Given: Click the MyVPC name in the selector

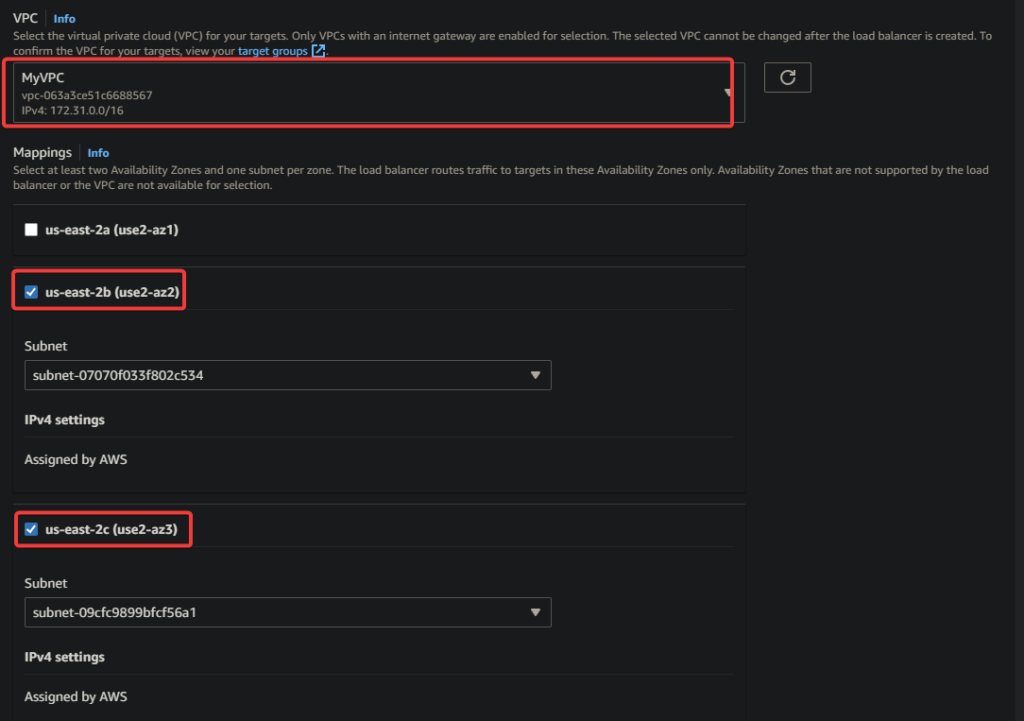Looking at the screenshot, I should click(x=43, y=77).
